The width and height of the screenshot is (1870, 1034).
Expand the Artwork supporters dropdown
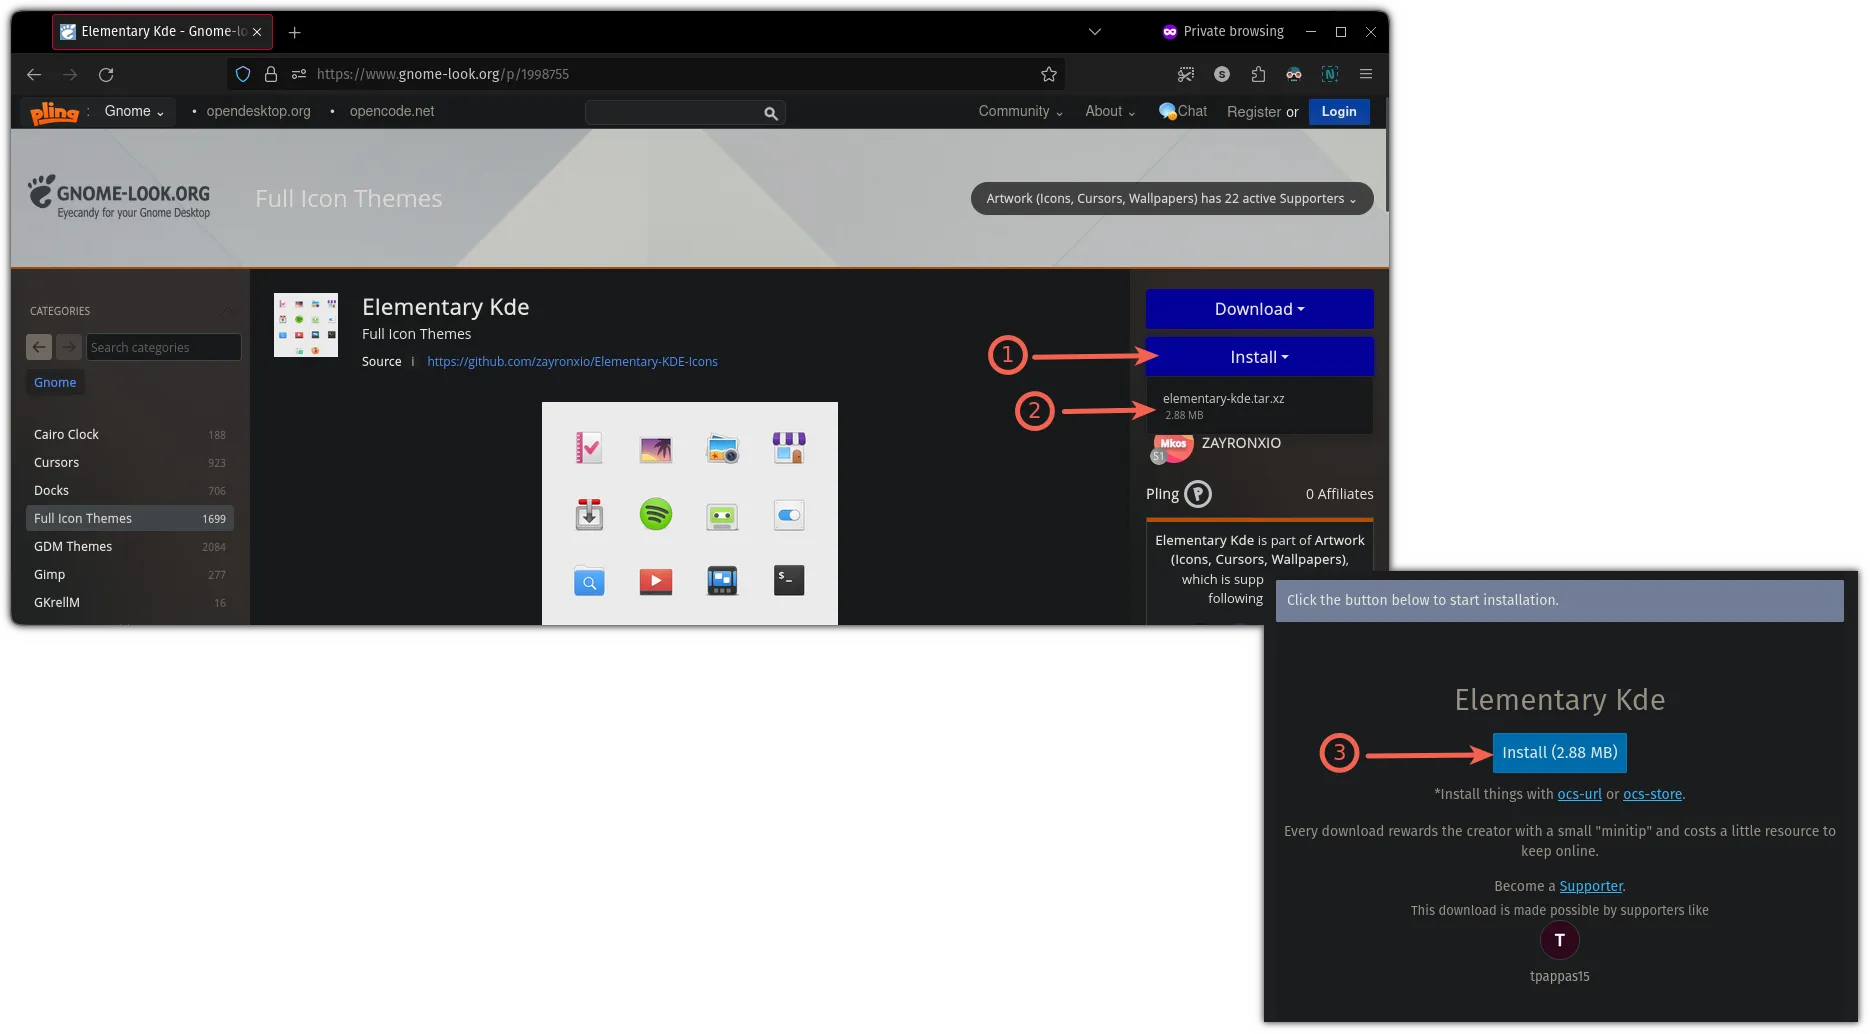click(x=1171, y=198)
